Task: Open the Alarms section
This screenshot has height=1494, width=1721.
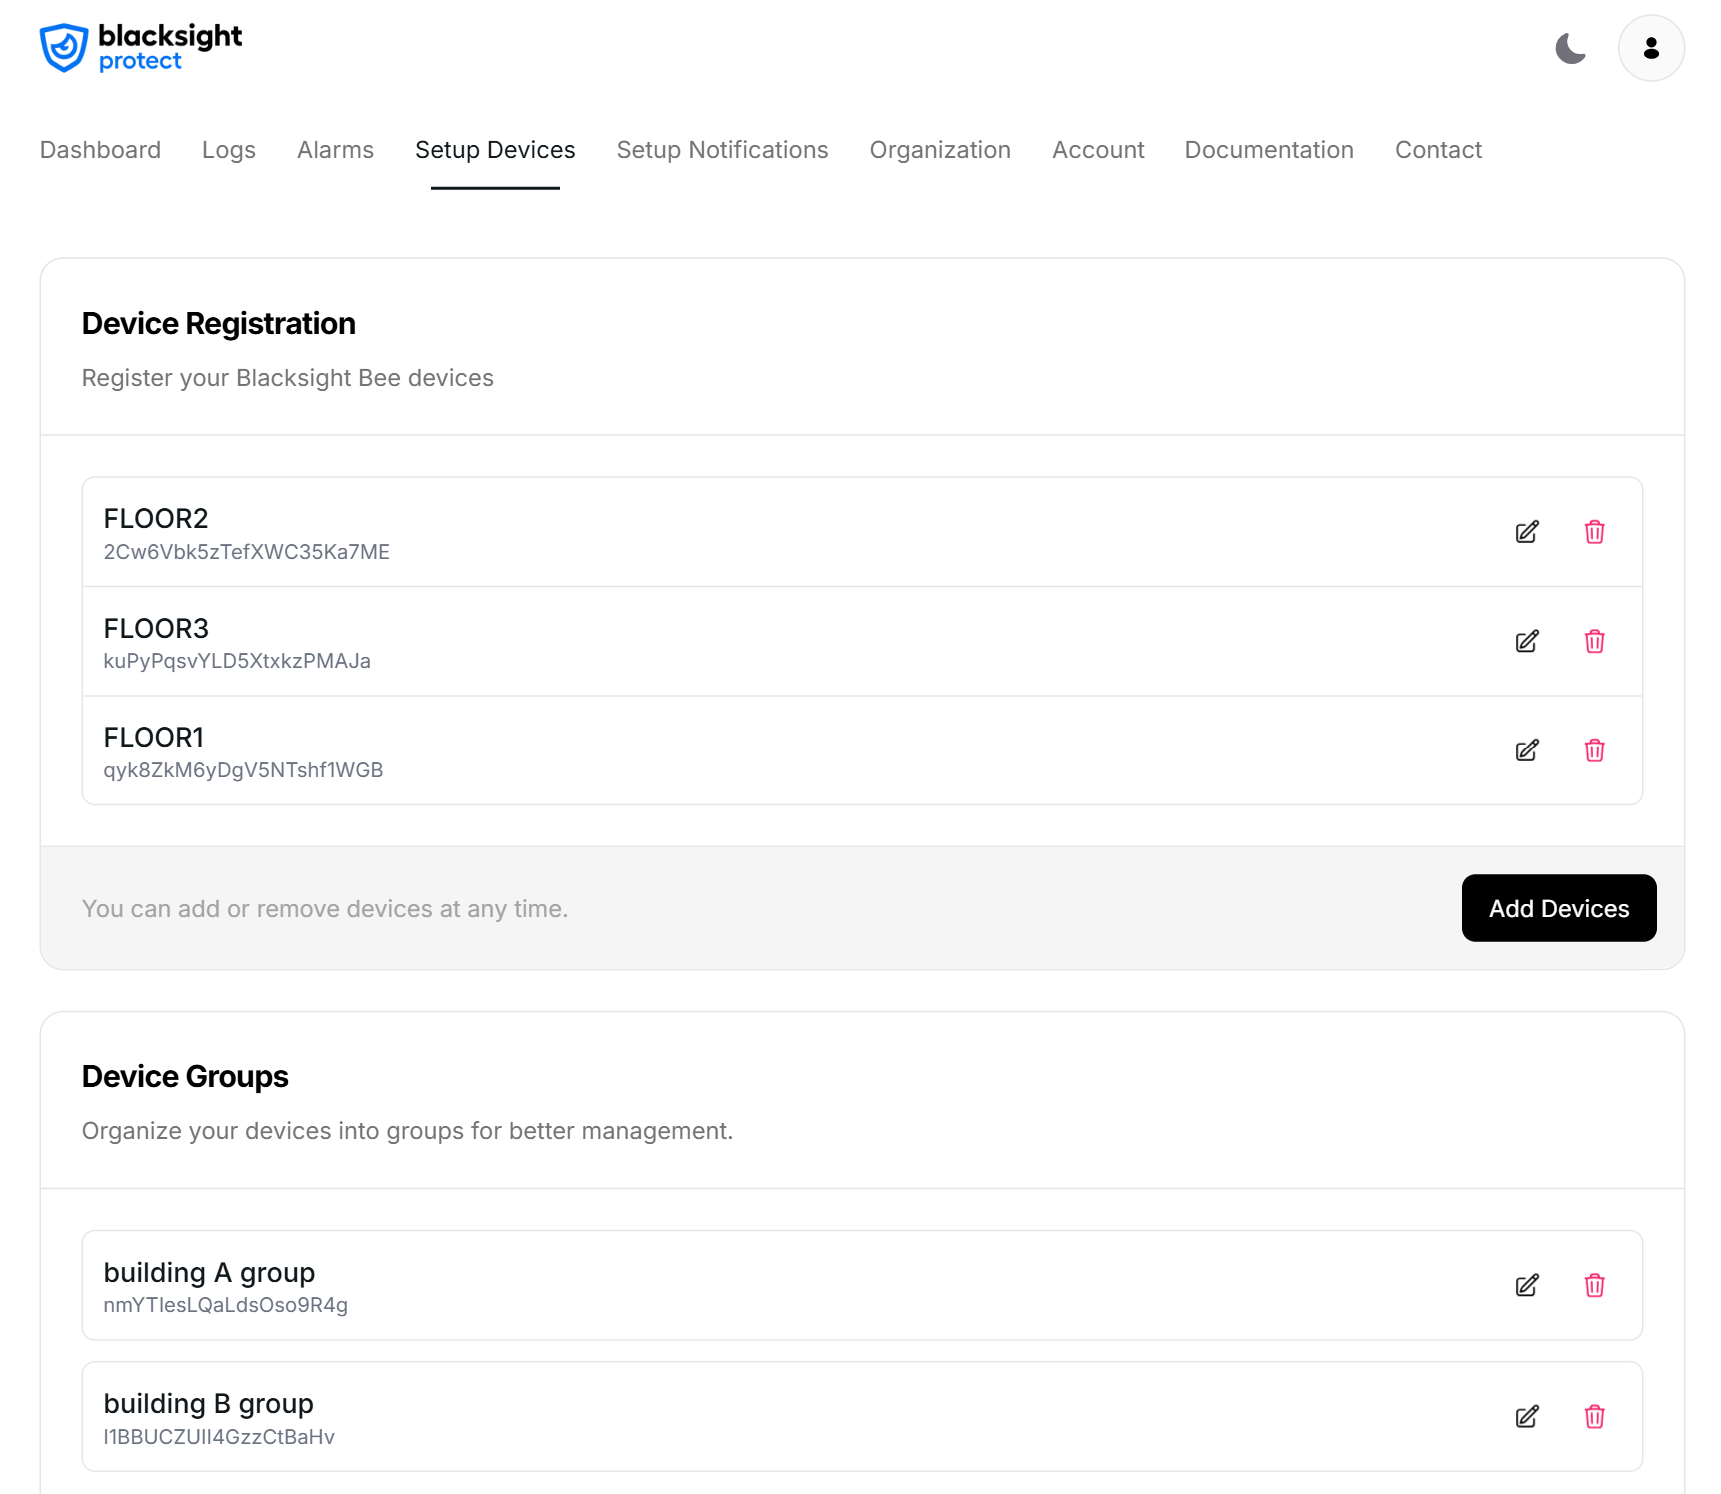Action: (334, 150)
